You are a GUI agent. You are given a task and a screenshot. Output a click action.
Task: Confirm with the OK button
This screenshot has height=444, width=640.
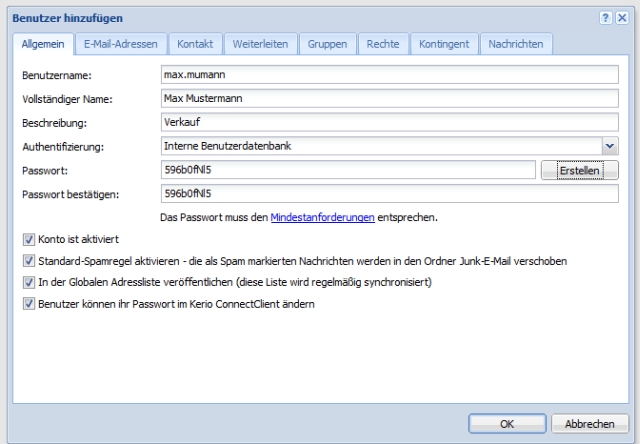(507, 423)
